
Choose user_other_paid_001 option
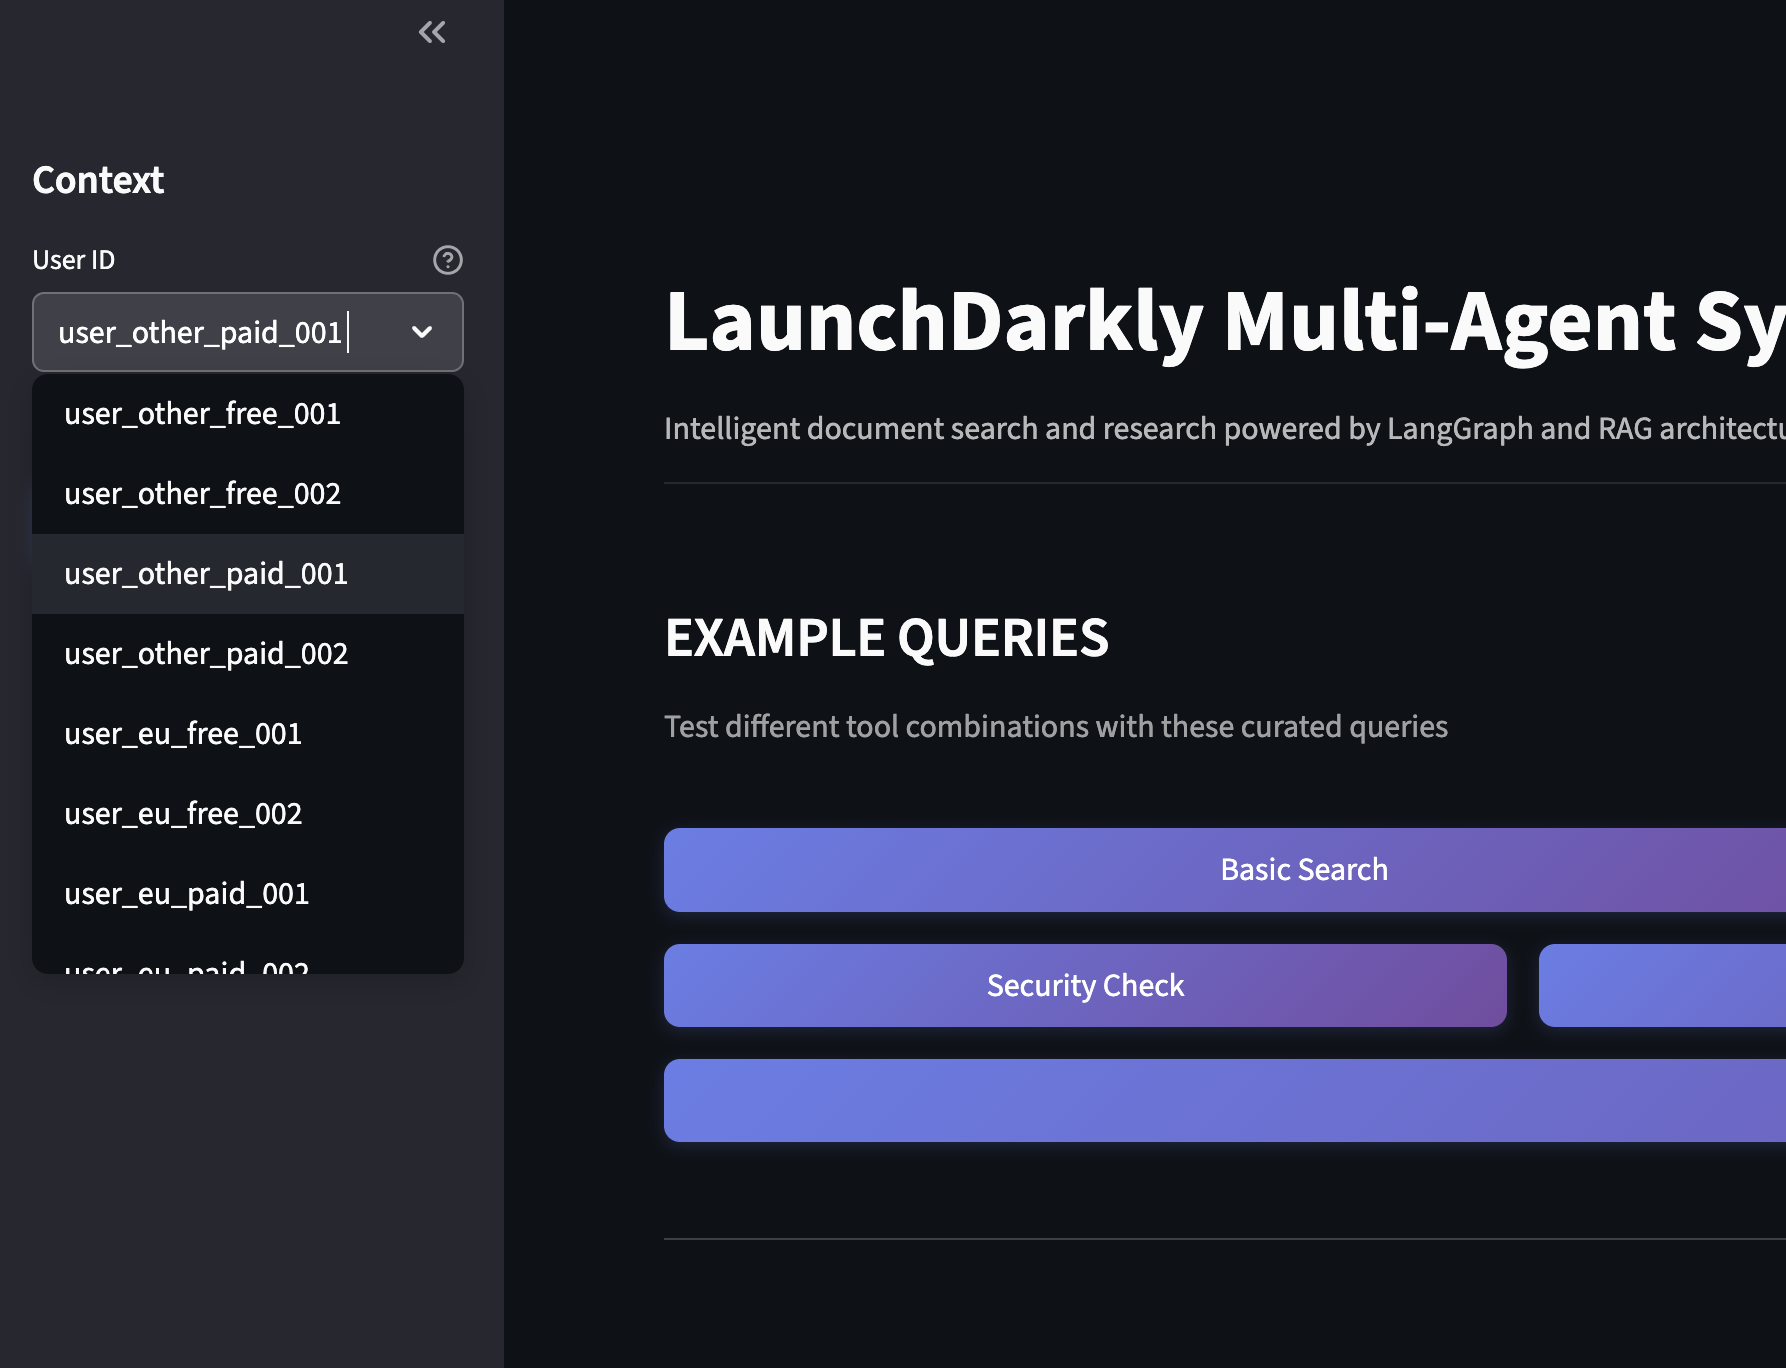pos(205,573)
